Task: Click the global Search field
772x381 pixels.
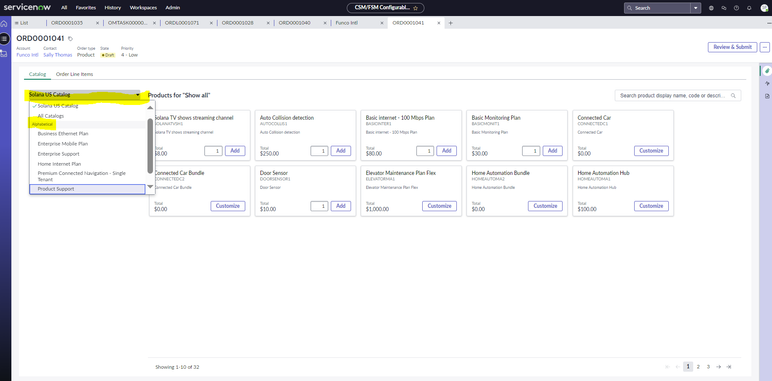Action: pos(657,8)
